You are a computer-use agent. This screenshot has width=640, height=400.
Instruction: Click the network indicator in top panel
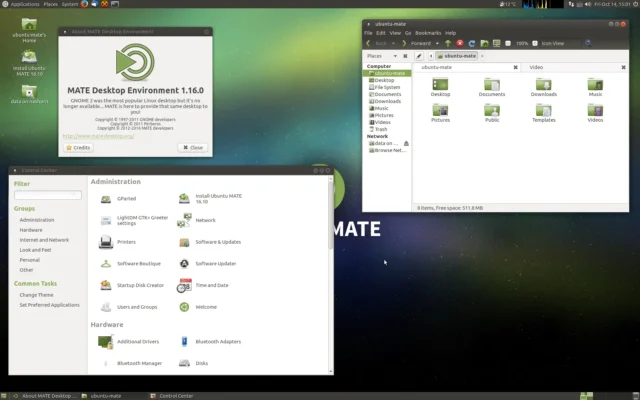click(571, 4)
